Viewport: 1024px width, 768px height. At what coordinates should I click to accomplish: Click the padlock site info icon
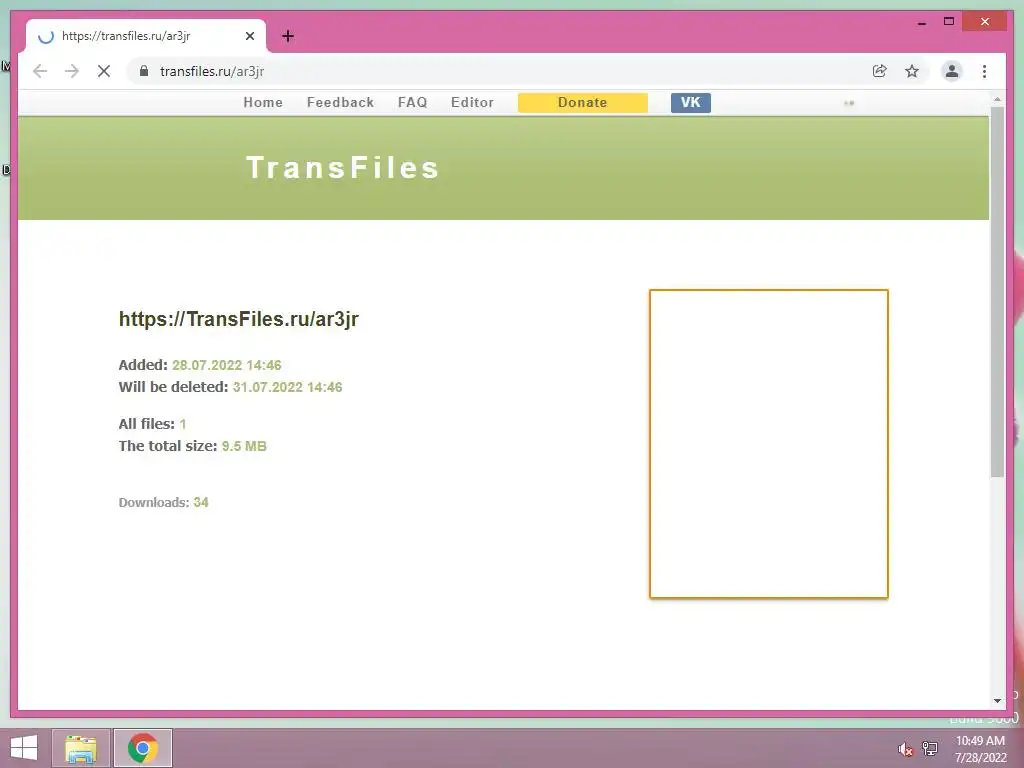[x=144, y=71]
